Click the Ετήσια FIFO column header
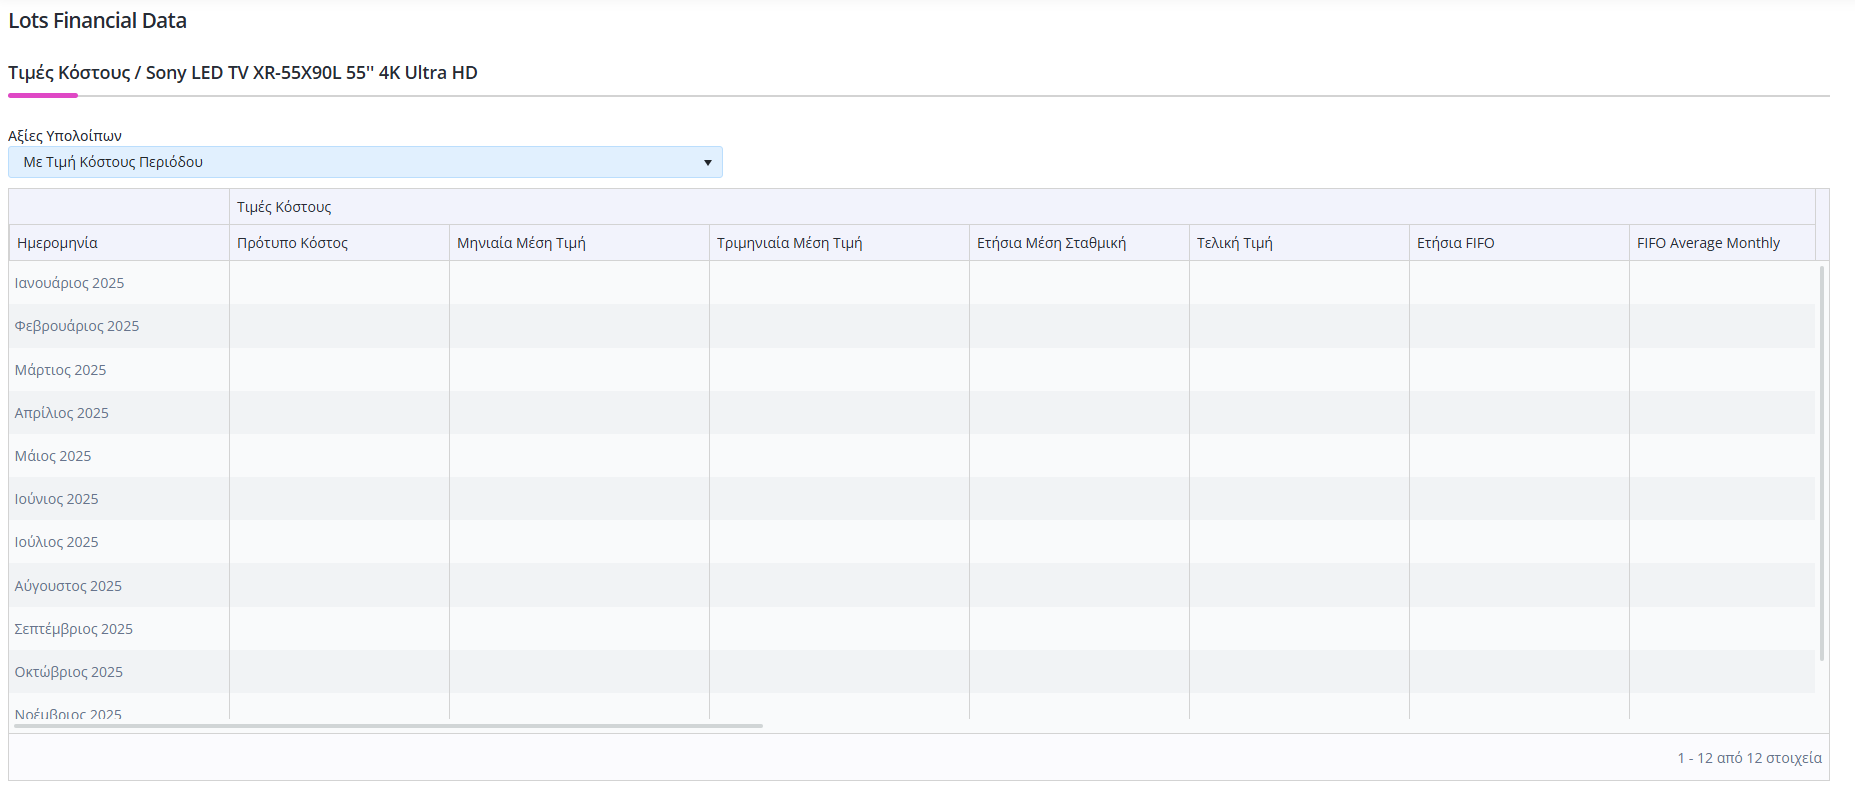The image size is (1855, 791). [x=1519, y=243]
